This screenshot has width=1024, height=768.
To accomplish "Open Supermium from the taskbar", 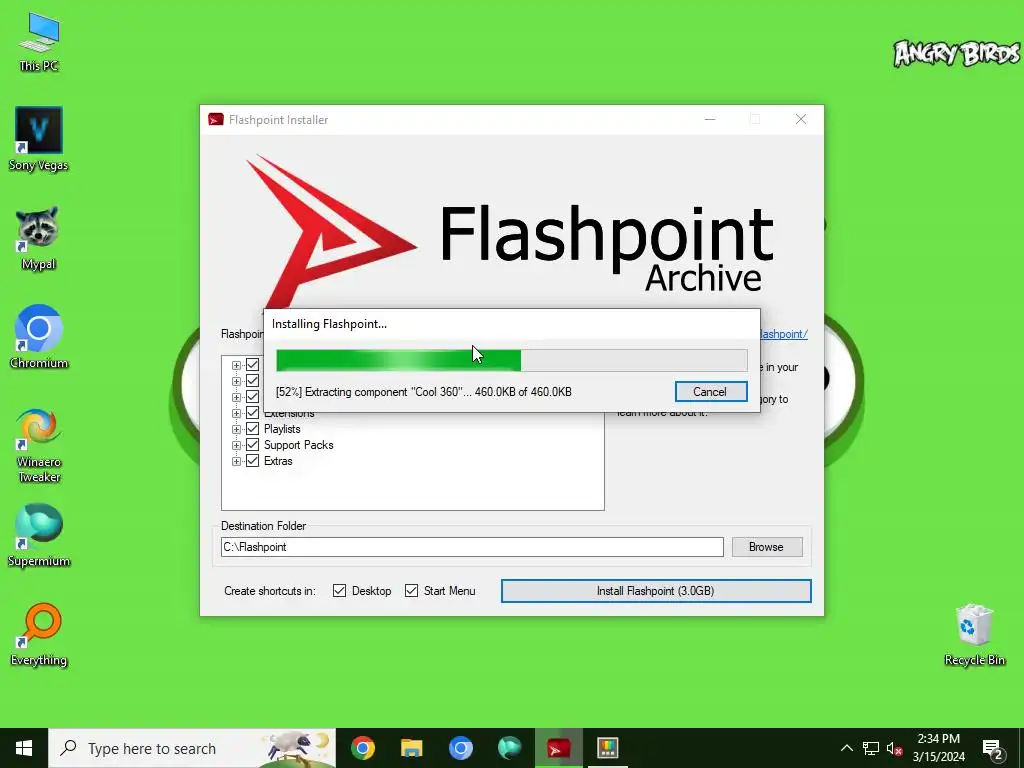I will [x=509, y=748].
